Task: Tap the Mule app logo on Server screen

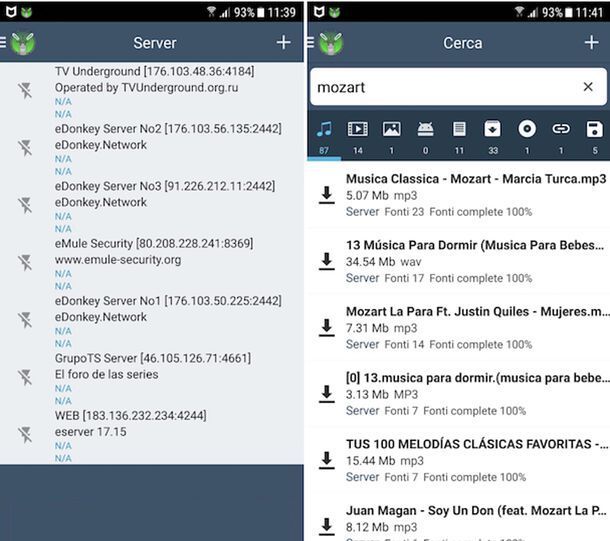Action: tap(23, 43)
